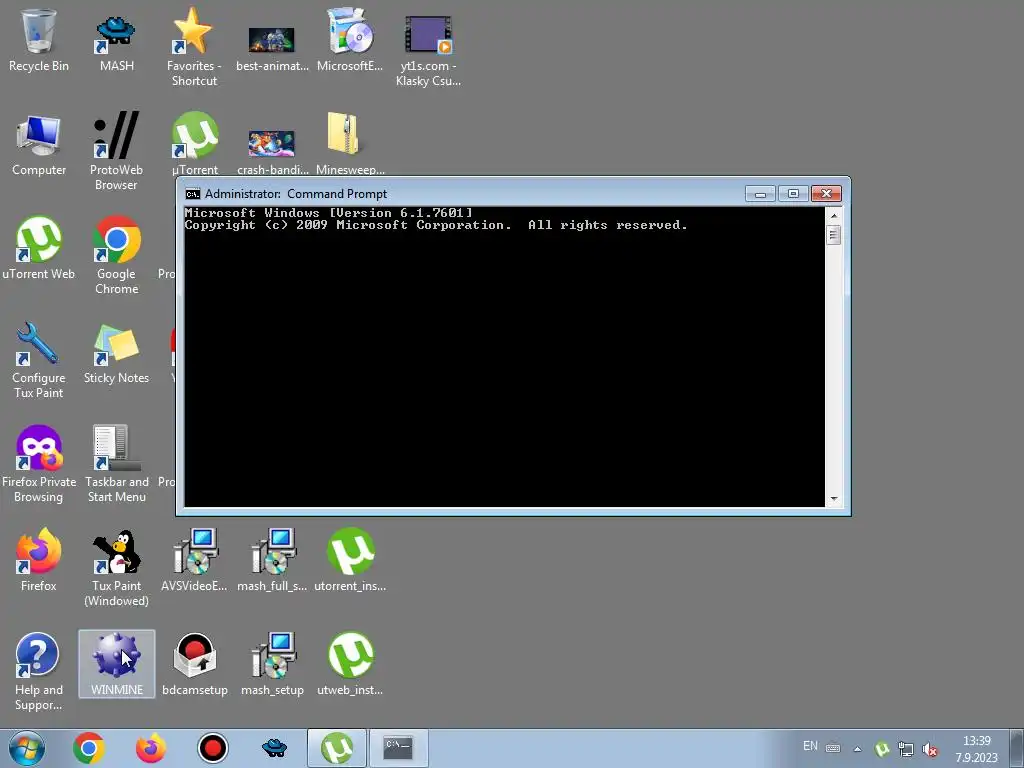Select the Favorites - Shortcut star icon
Viewport: 1024px width, 768px height.
pyautogui.click(x=194, y=47)
